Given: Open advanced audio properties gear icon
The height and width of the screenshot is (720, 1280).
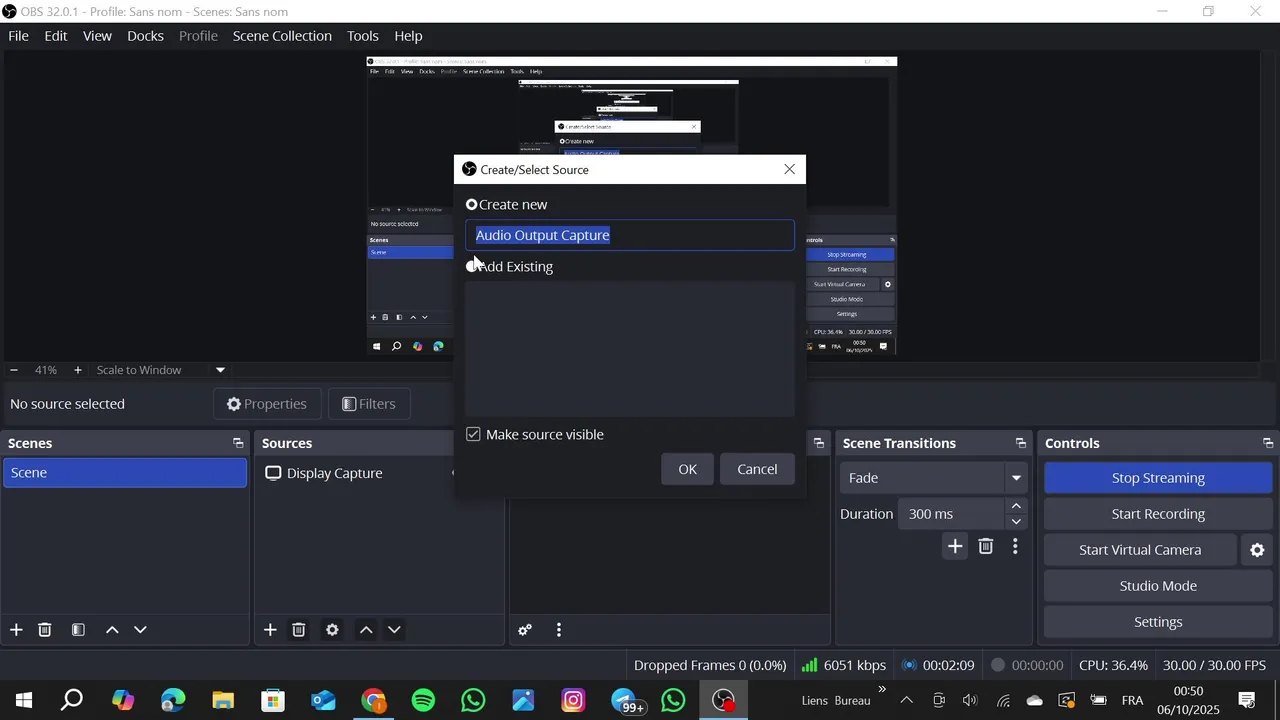Looking at the screenshot, I should 525,630.
